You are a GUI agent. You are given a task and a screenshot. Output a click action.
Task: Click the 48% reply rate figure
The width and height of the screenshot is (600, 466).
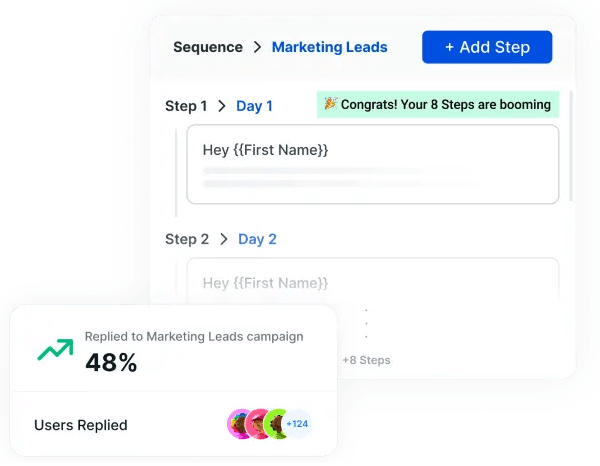click(111, 362)
